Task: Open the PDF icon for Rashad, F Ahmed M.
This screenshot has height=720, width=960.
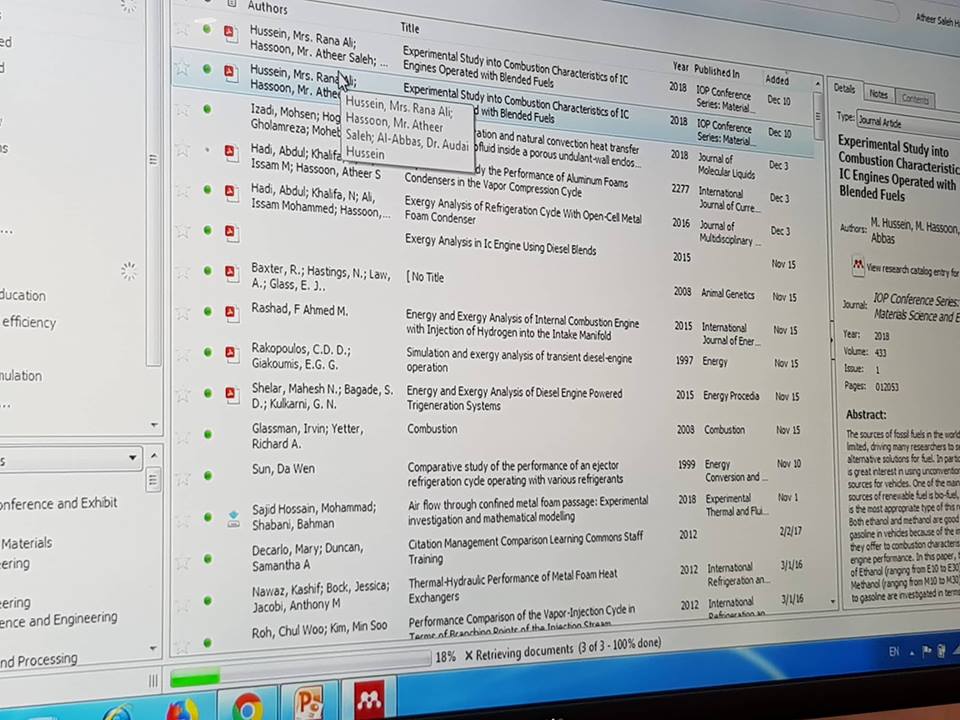Action: click(x=231, y=313)
